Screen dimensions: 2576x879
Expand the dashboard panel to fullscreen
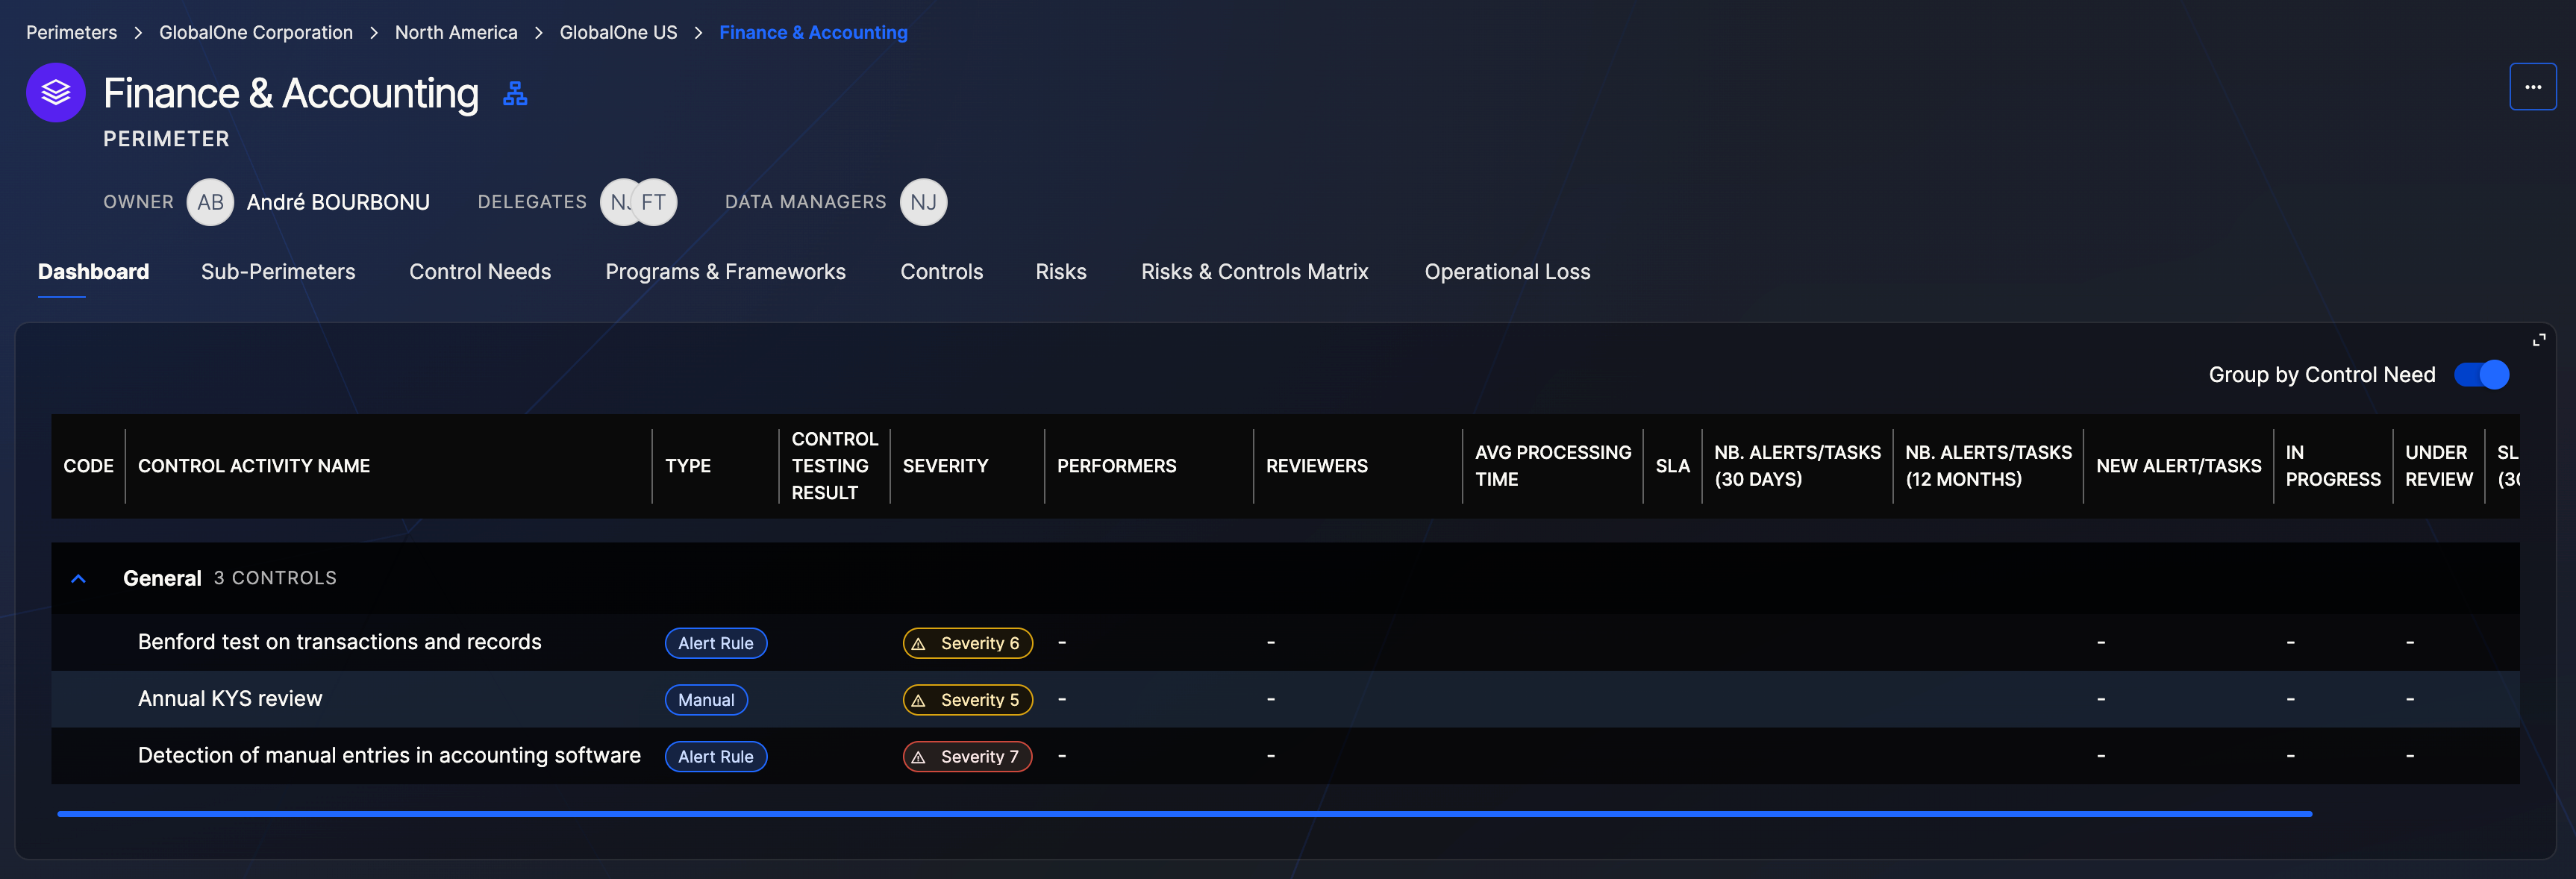point(2538,340)
